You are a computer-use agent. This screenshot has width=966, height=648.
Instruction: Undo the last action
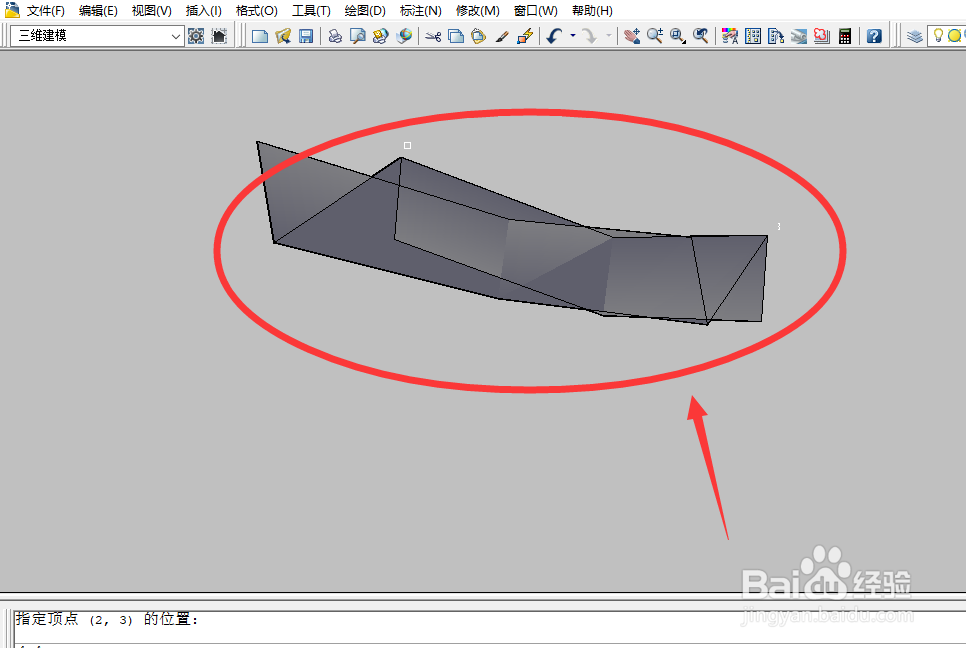pyautogui.click(x=554, y=36)
